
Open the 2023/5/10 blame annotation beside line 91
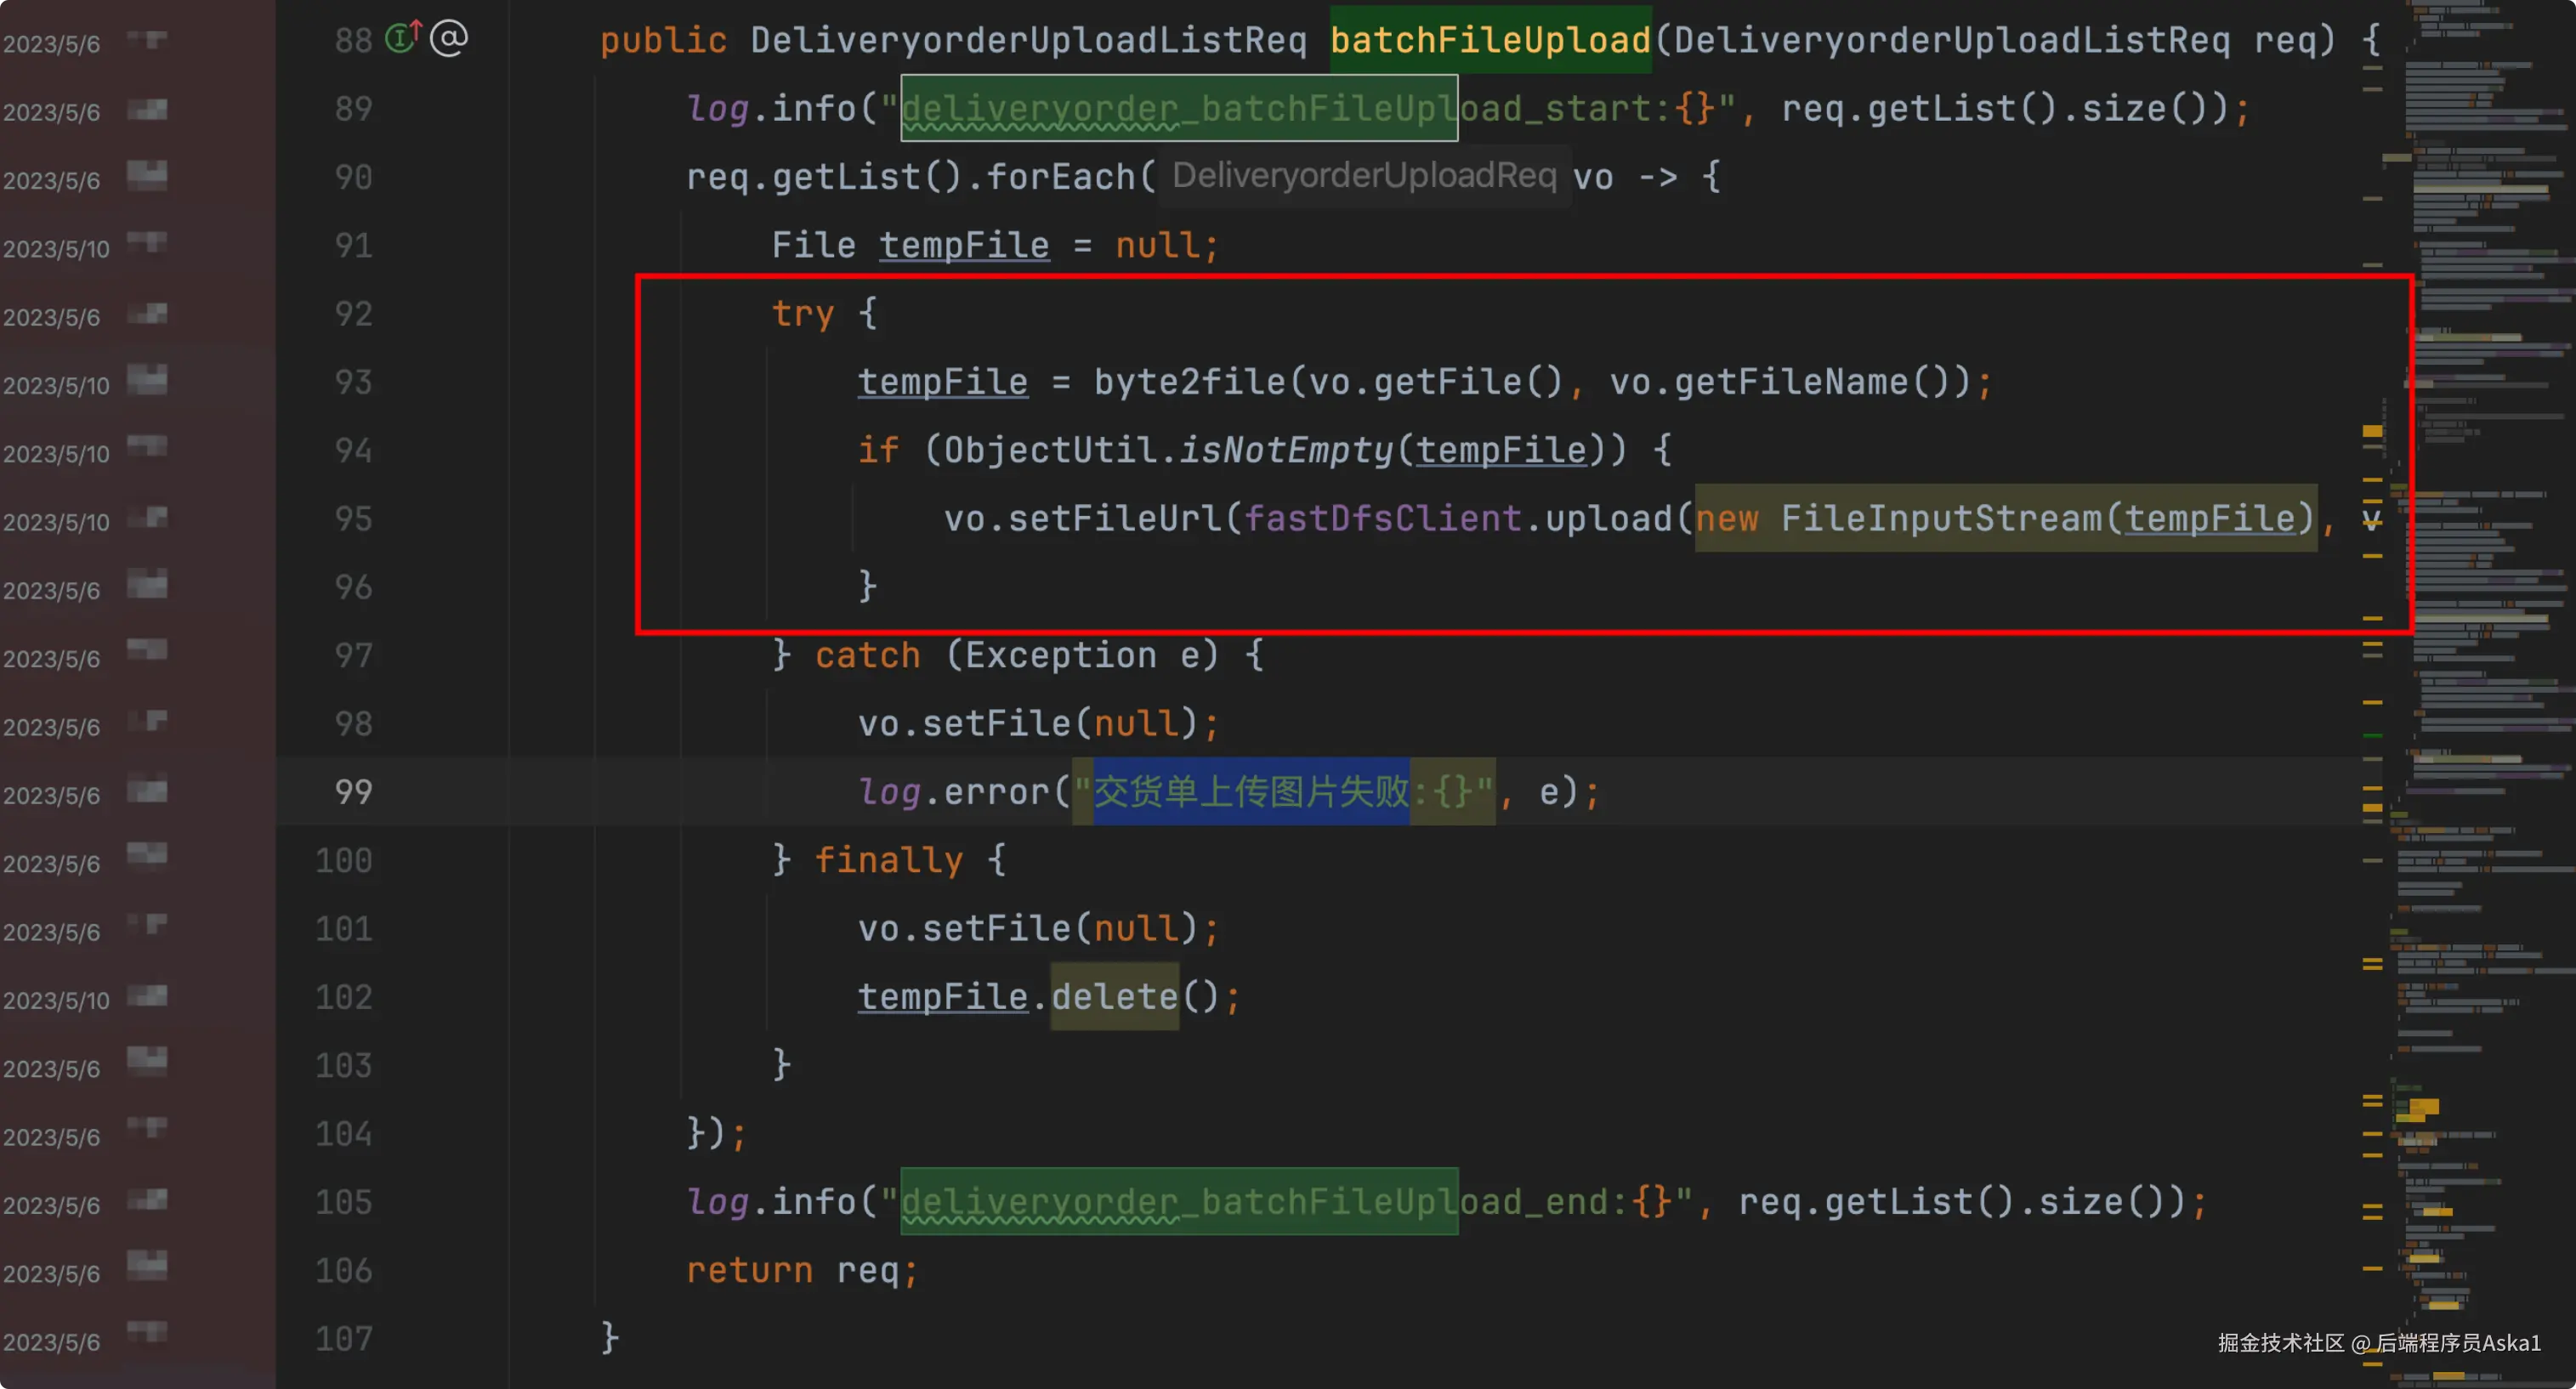point(56,248)
